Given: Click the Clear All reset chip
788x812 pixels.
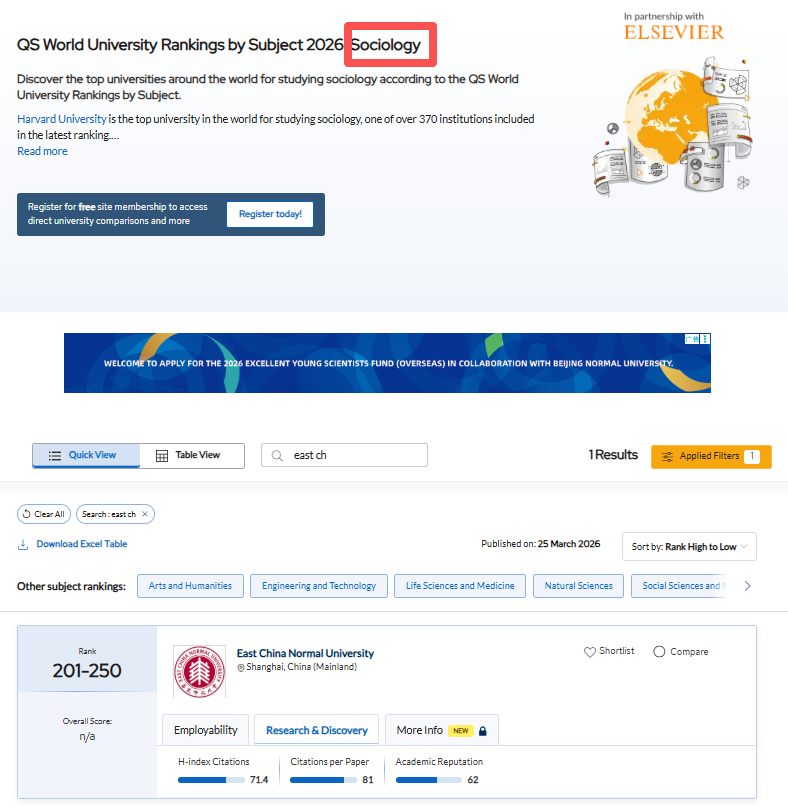Looking at the screenshot, I should point(43,514).
